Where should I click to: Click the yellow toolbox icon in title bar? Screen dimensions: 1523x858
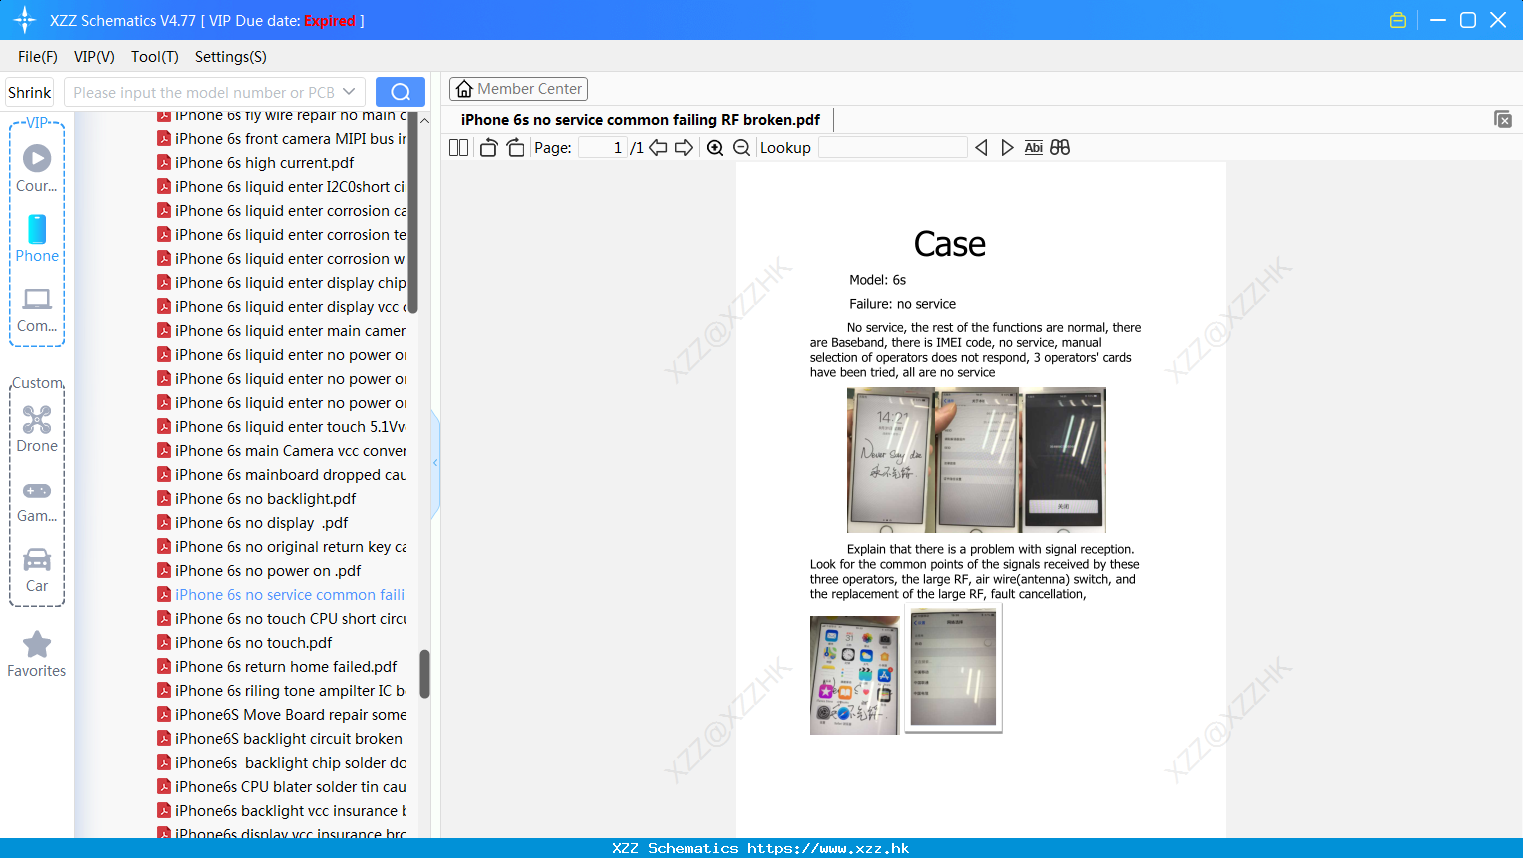(1398, 20)
